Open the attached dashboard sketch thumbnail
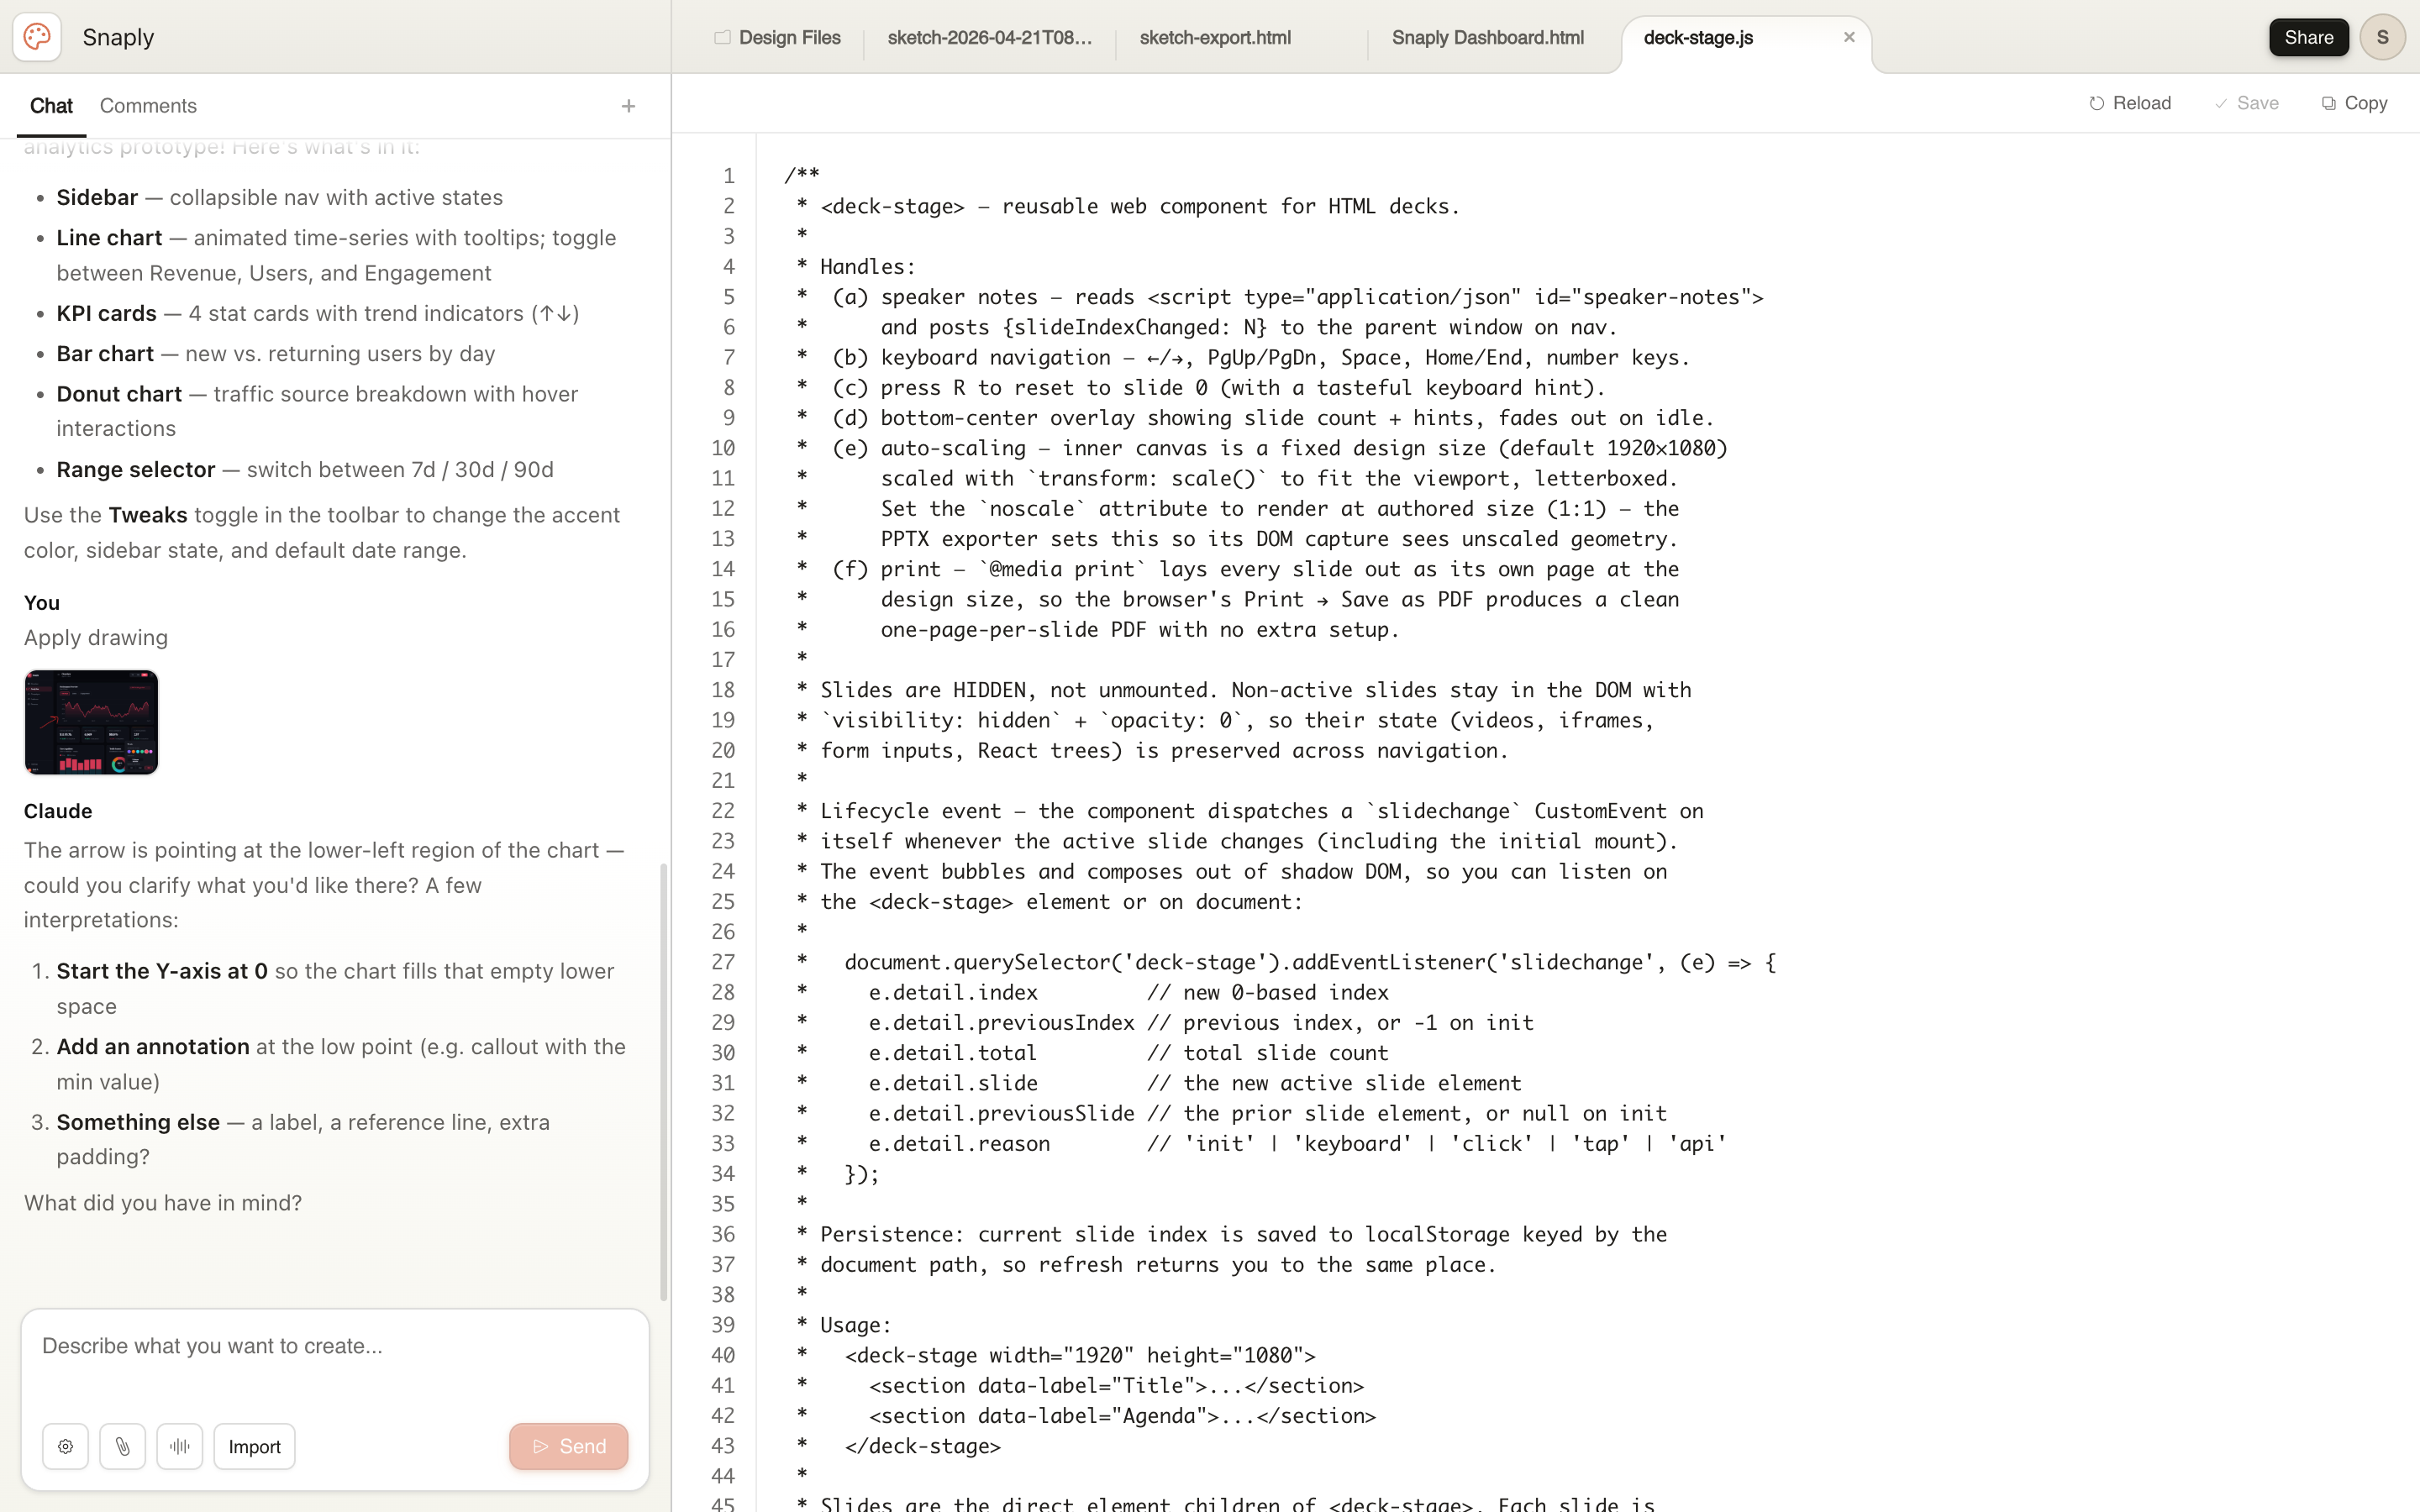Viewport: 2420px width, 1512px height. pyautogui.click(x=91, y=722)
